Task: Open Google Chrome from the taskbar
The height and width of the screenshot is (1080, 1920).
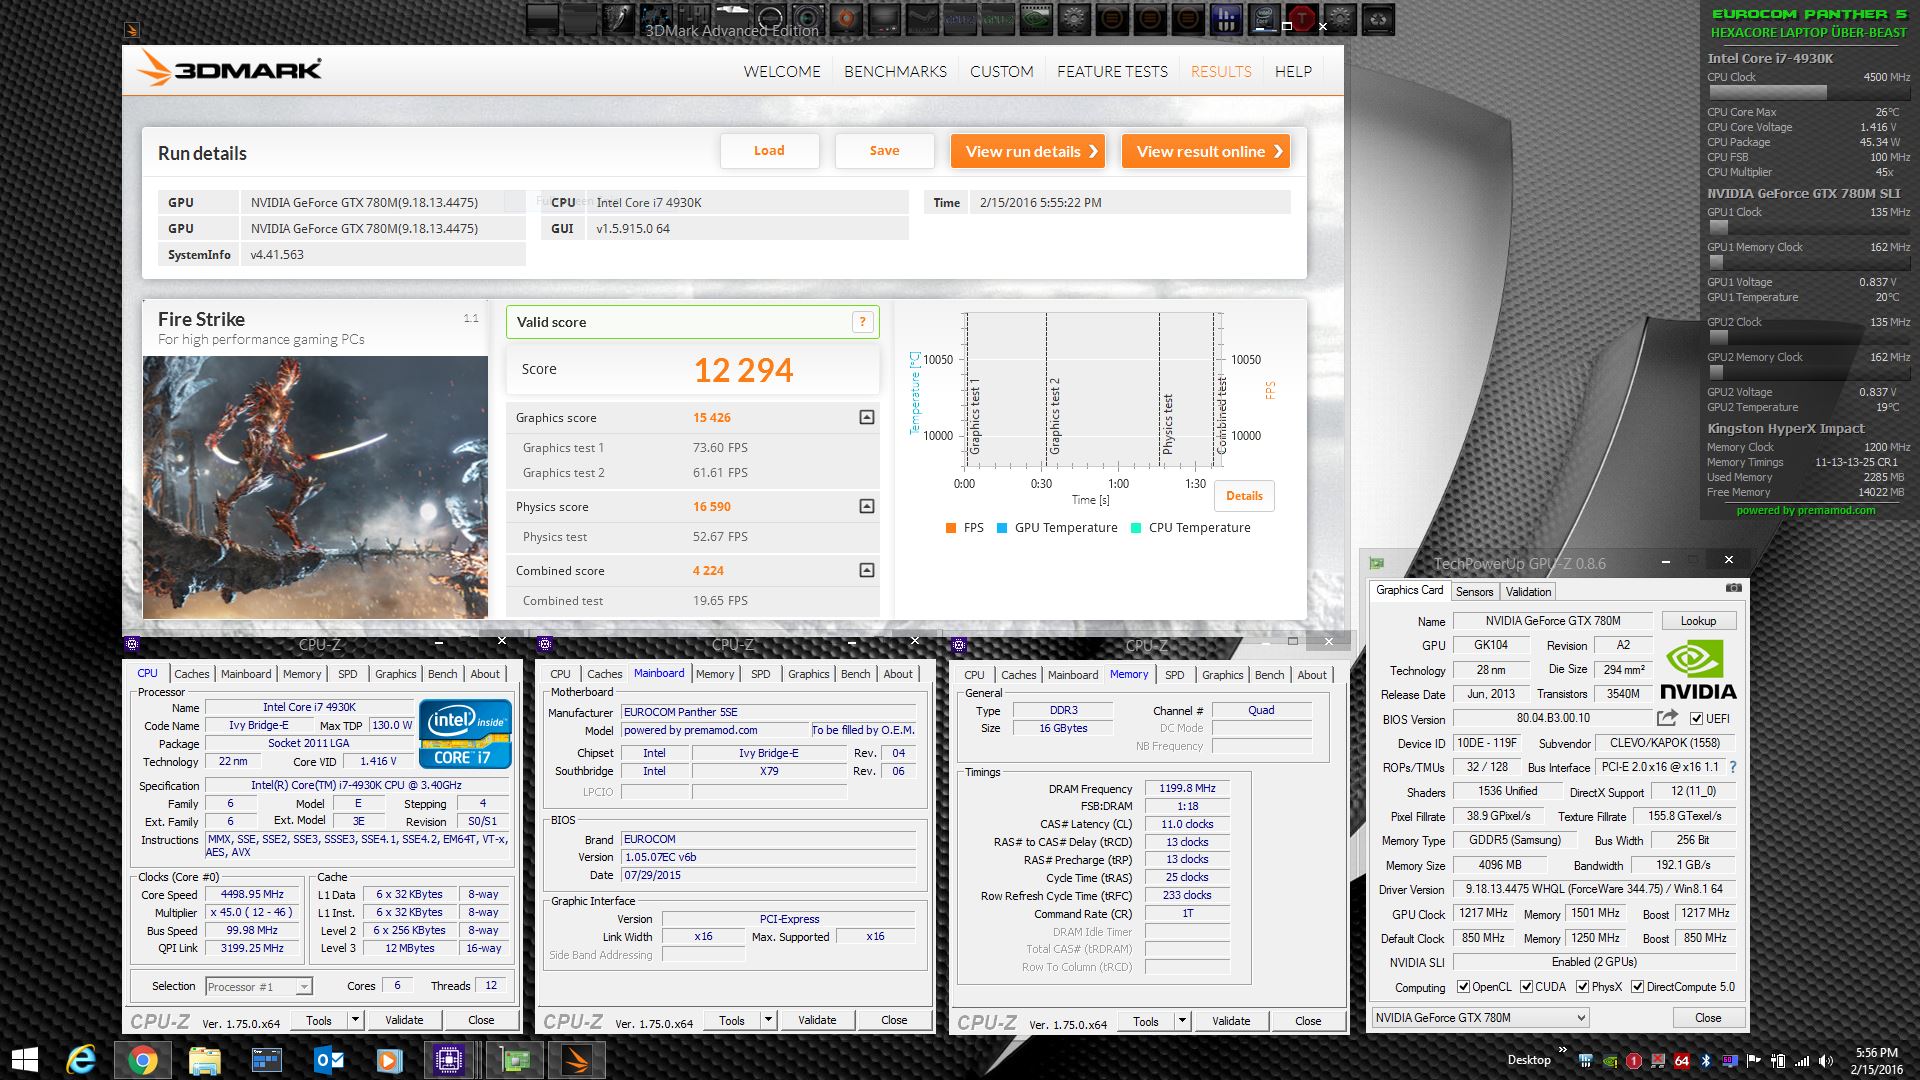Action: [142, 1060]
